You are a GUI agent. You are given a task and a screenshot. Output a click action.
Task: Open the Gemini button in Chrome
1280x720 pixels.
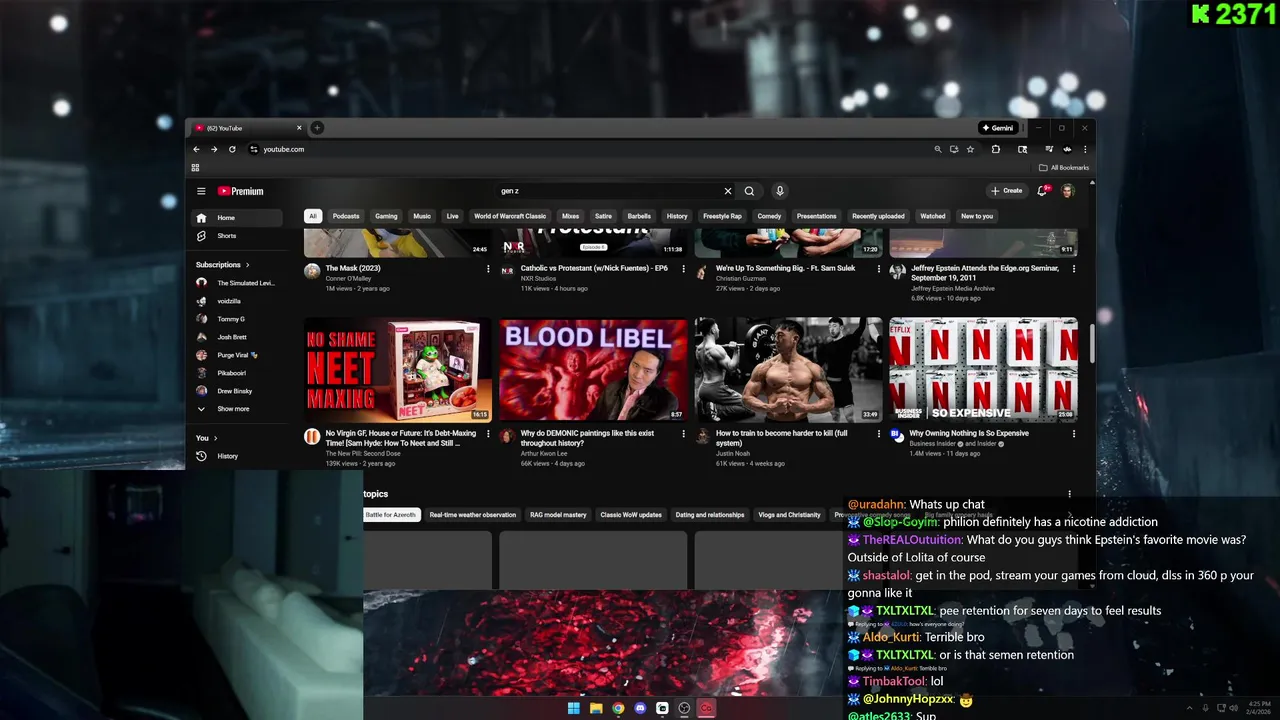998,128
